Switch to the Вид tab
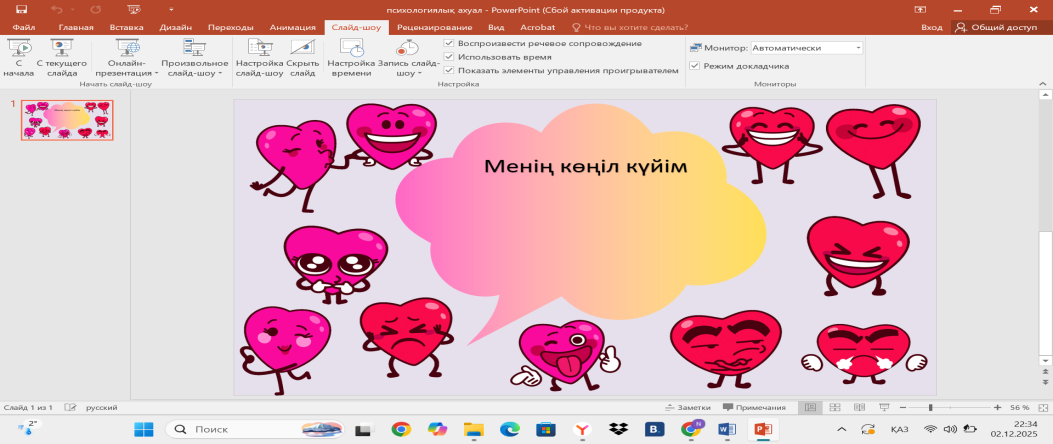This screenshot has width=1053, height=444. 496,28
